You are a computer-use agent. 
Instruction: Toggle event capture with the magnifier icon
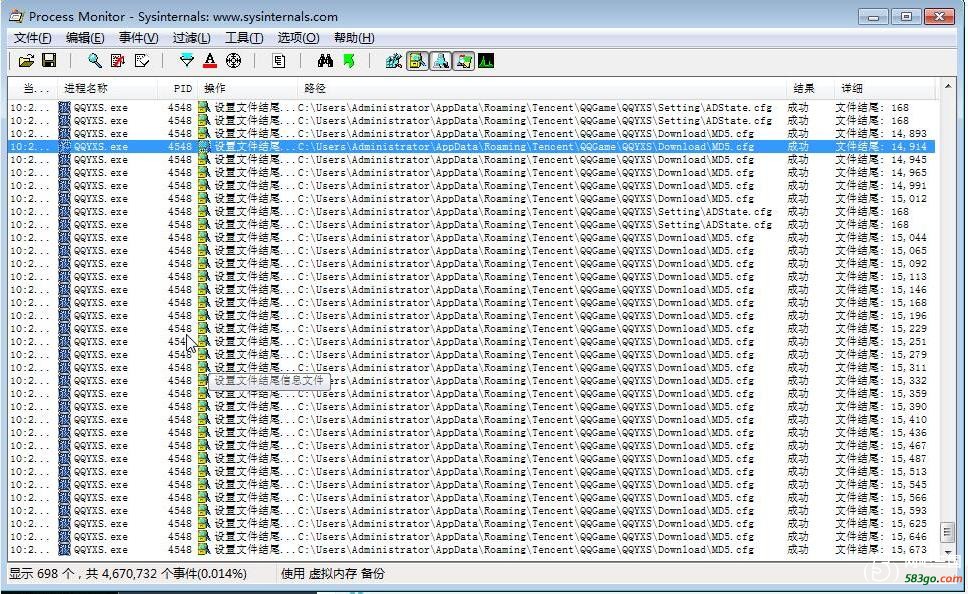tap(94, 61)
